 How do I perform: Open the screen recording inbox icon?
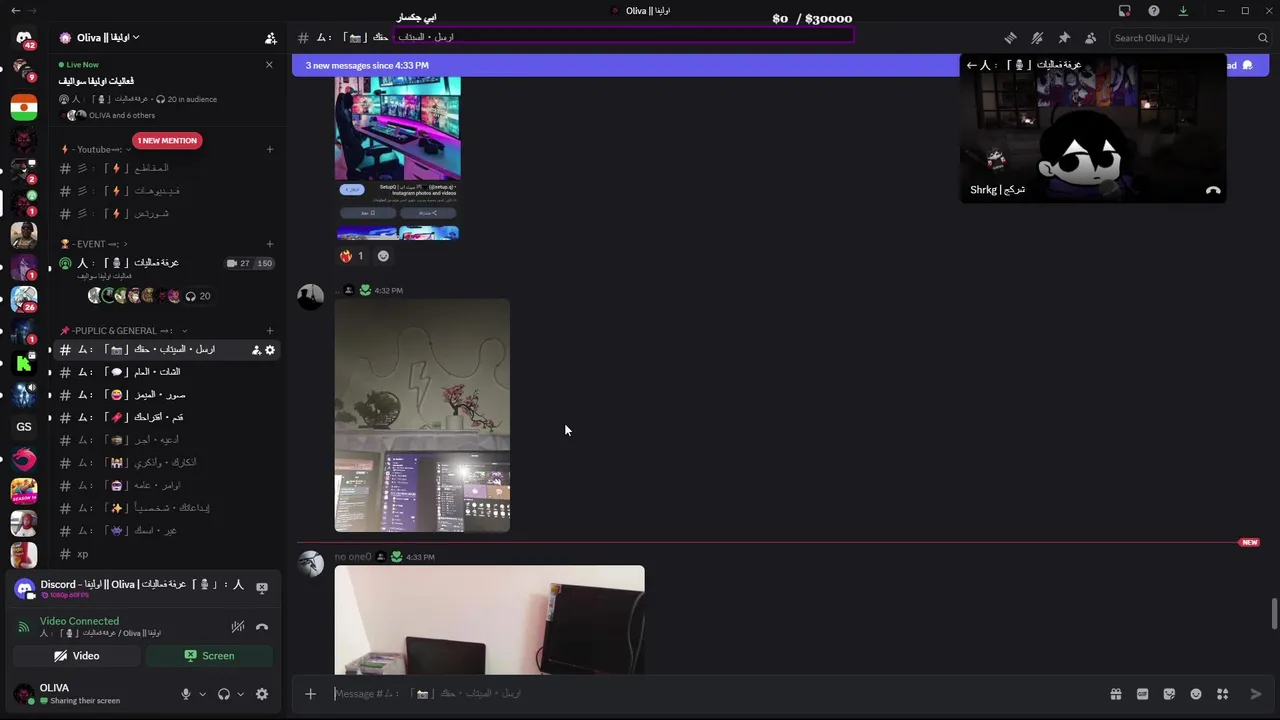pos(1125,11)
